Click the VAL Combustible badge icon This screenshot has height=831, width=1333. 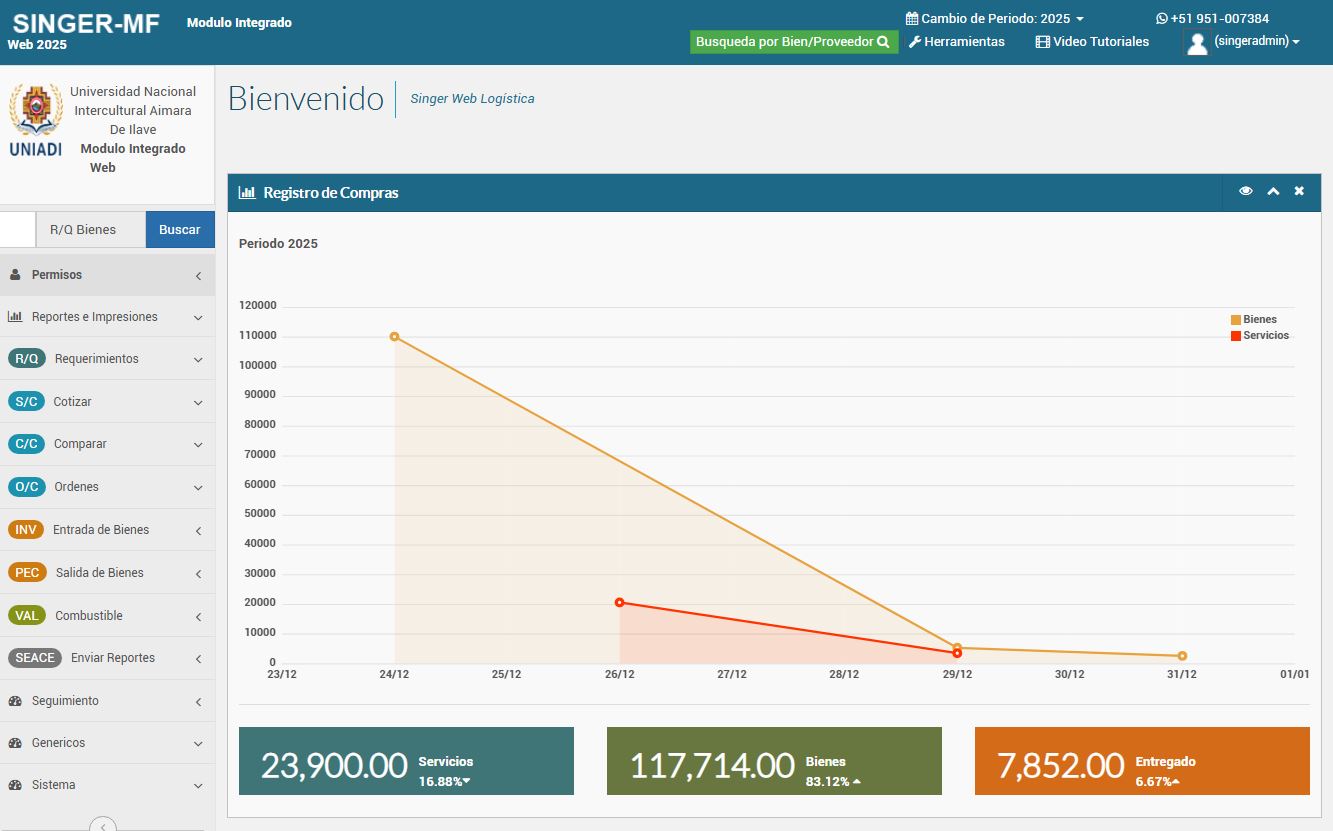(26, 616)
